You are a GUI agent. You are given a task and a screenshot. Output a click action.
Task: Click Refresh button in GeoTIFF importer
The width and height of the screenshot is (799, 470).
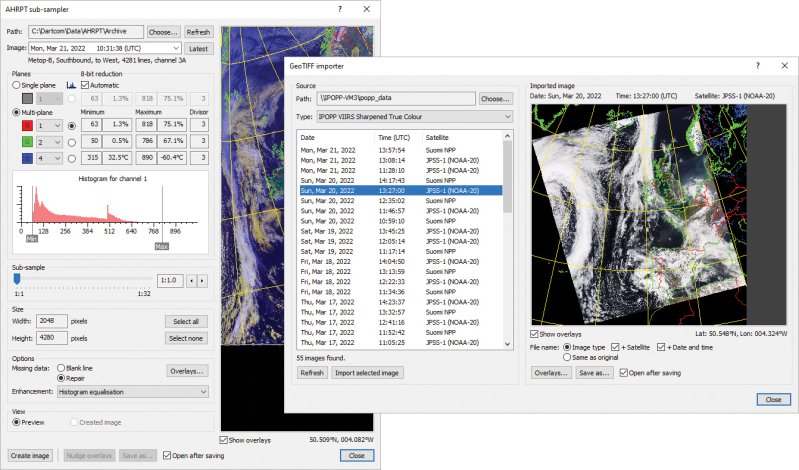tap(312, 373)
